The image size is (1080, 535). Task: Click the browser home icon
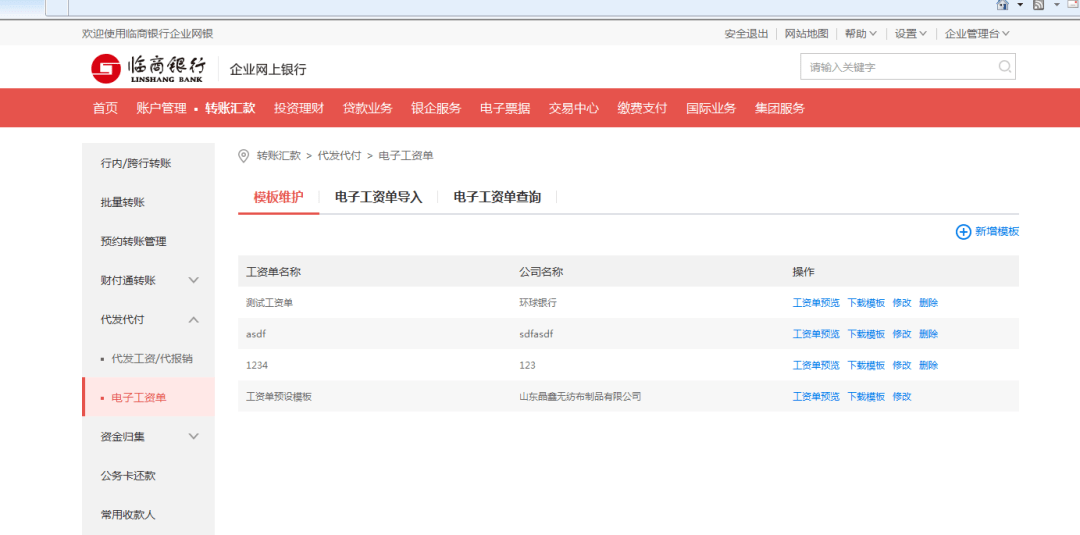tap(1002, 5)
